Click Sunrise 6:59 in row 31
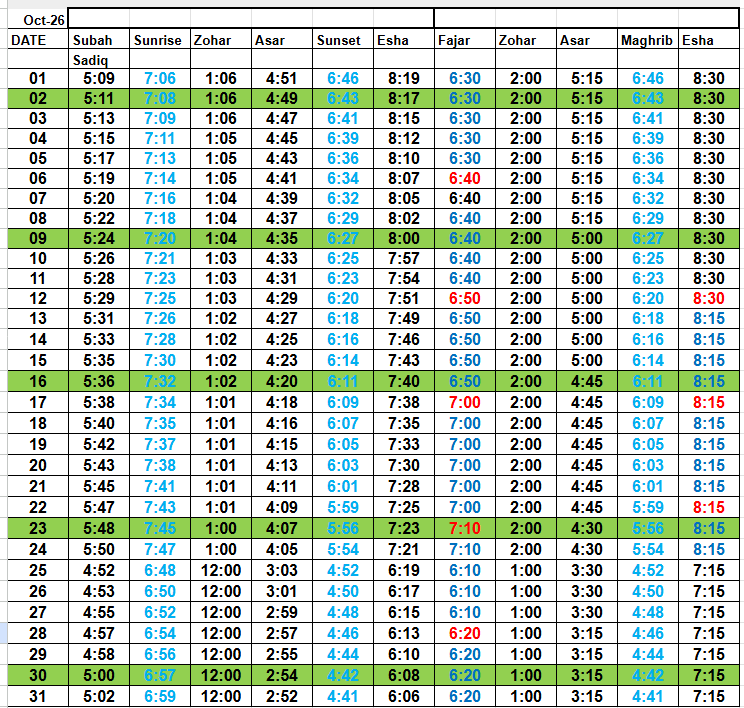744x708 pixels. pyautogui.click(x=160, y=696)
